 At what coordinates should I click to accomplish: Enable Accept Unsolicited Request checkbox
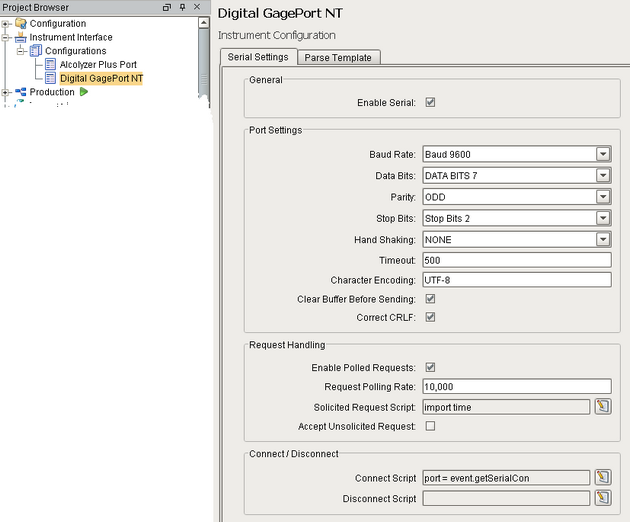pos(430,425)
